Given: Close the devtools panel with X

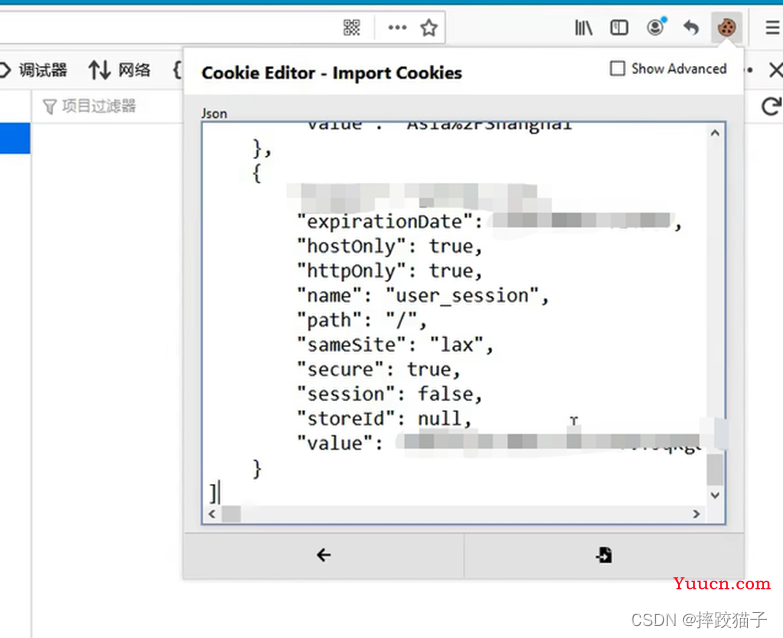Looking at the screenshot, I should [776, 70].
